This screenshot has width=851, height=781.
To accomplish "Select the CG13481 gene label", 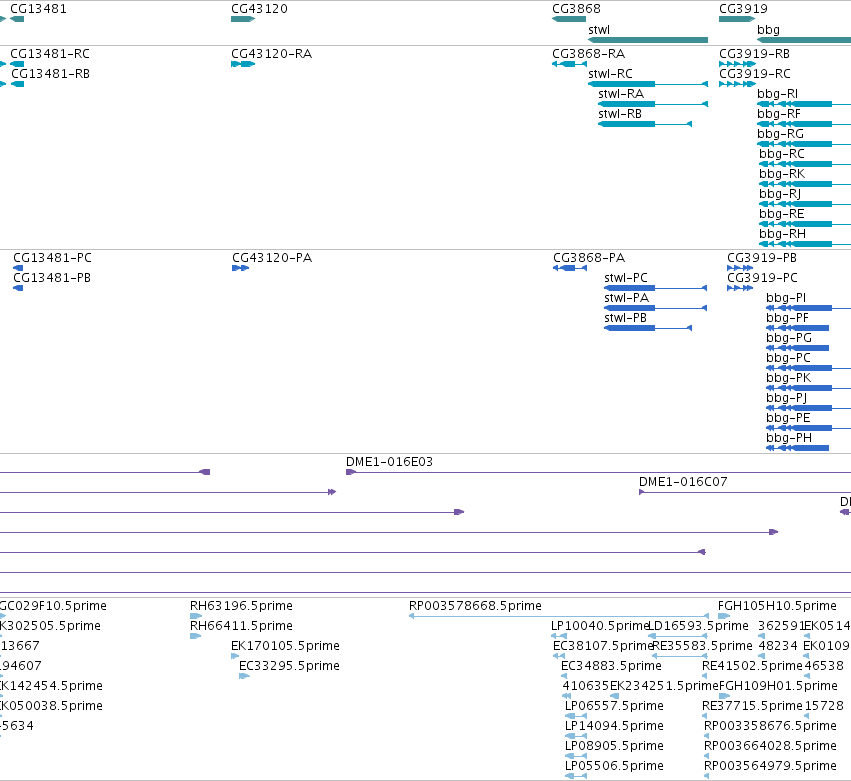I will tap(39, 9).
